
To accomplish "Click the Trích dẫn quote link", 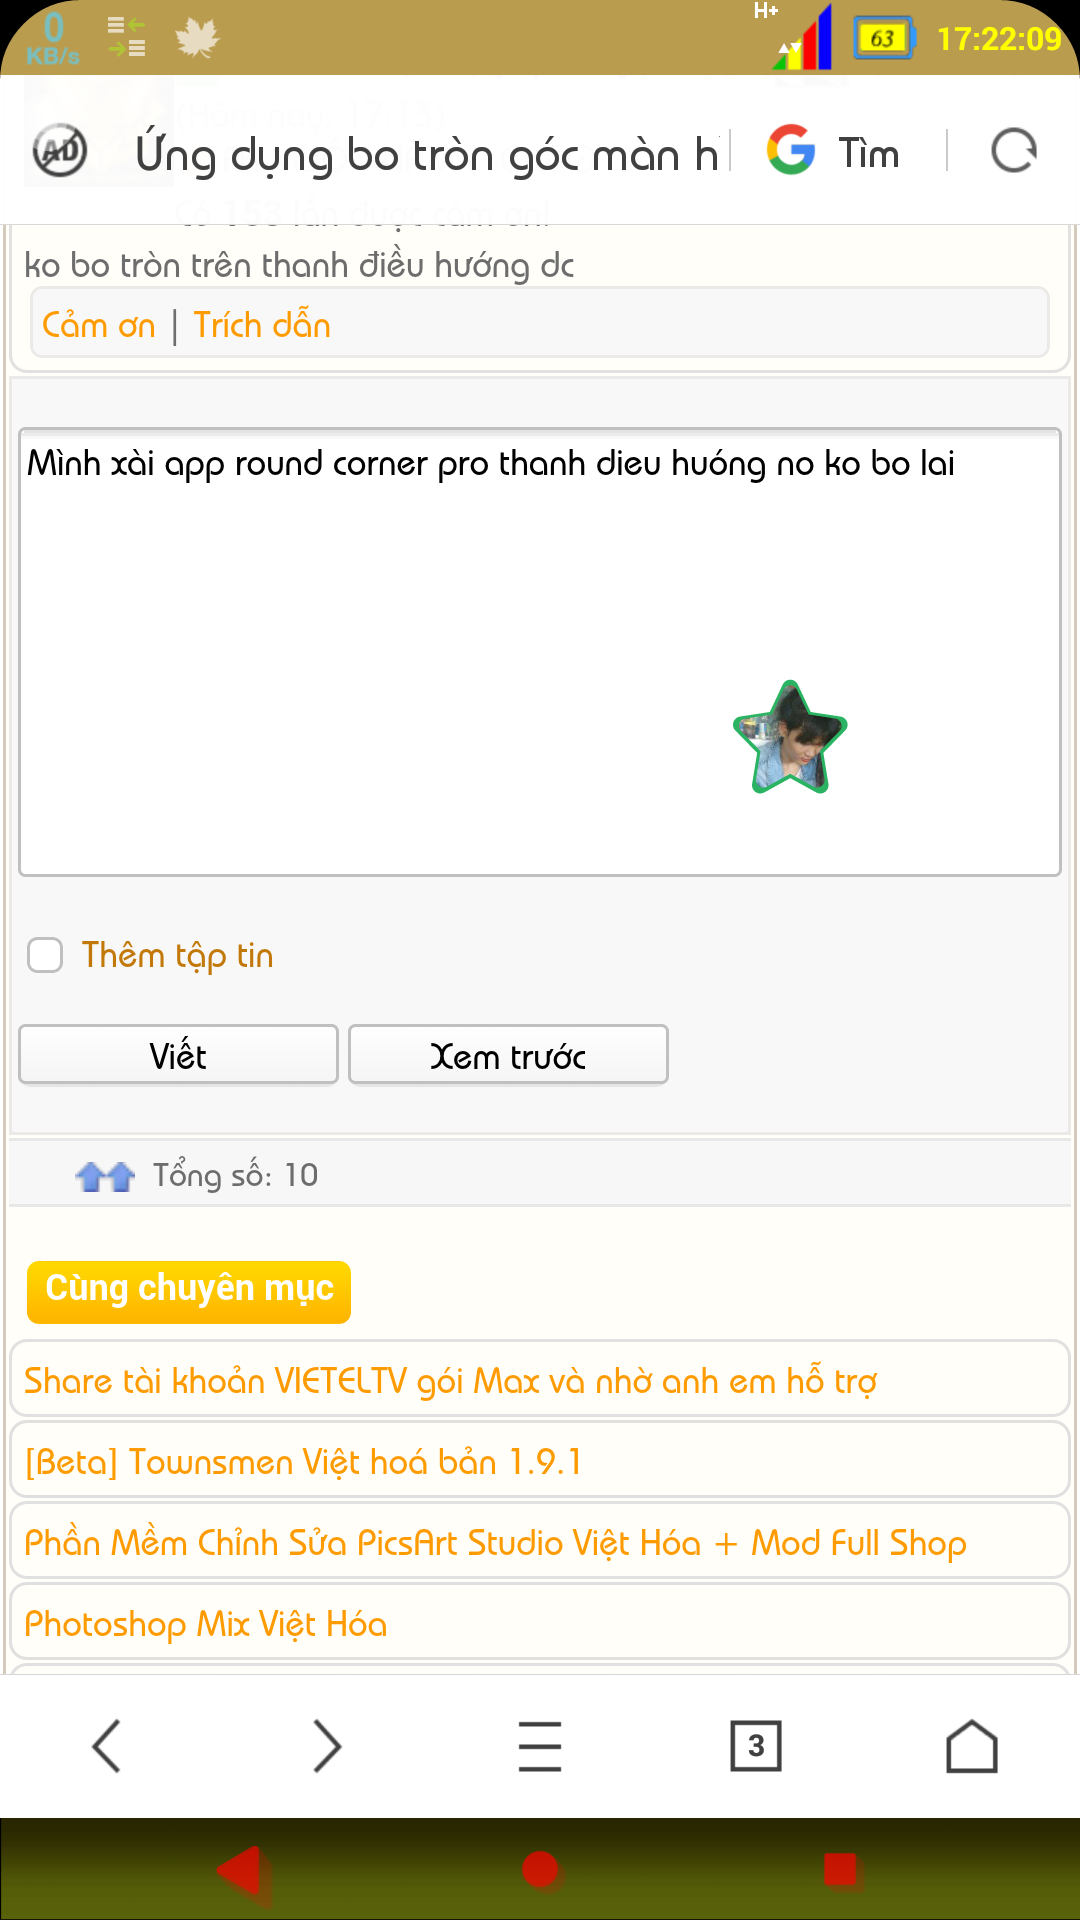I will click(x=262, y=325).
